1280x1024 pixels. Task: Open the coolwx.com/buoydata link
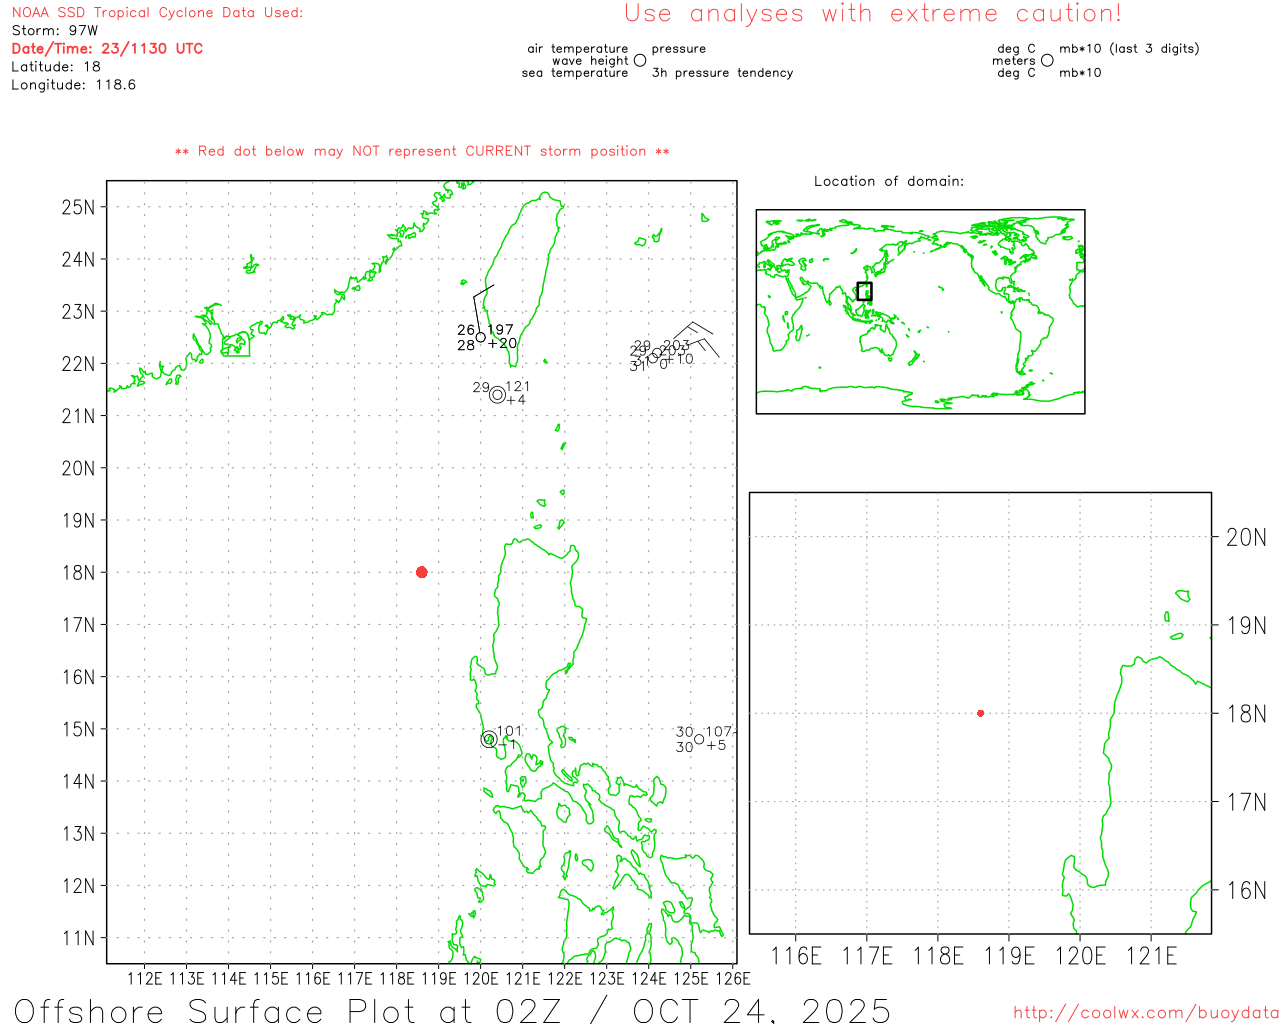point(1145,1013)
